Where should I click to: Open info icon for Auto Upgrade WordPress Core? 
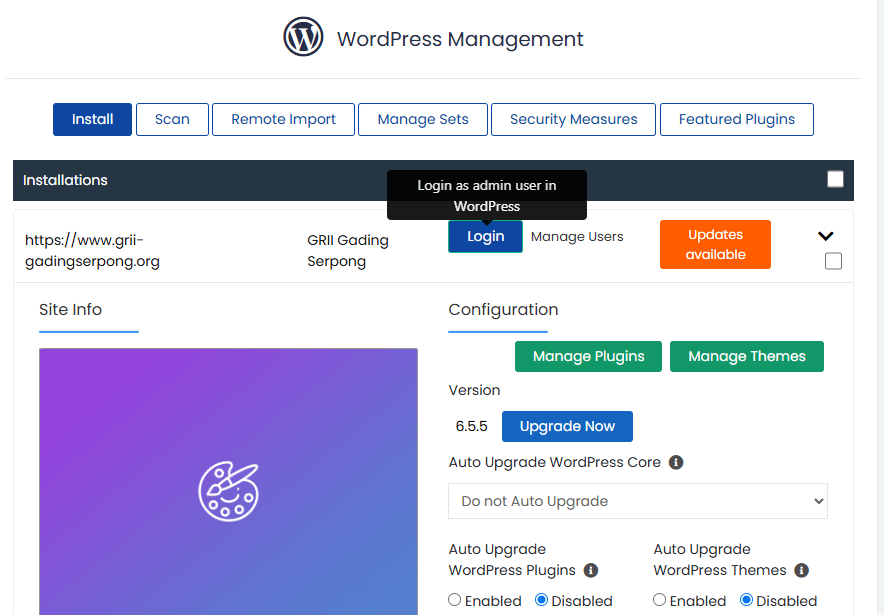click(676, 462)
